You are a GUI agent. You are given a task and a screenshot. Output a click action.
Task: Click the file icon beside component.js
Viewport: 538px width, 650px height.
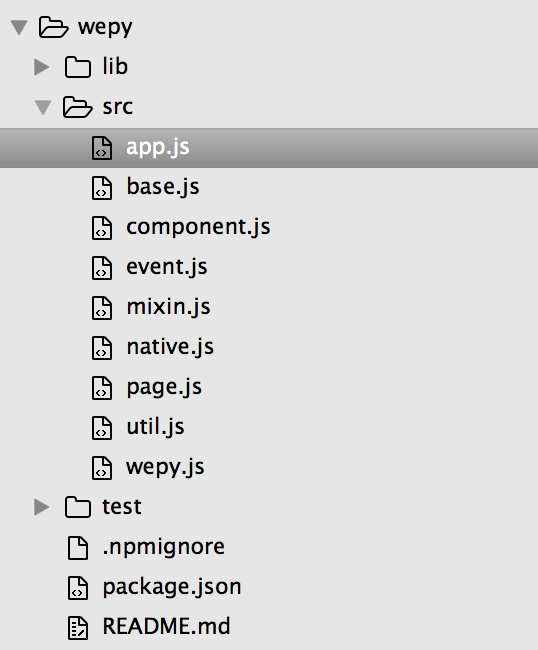102,228
